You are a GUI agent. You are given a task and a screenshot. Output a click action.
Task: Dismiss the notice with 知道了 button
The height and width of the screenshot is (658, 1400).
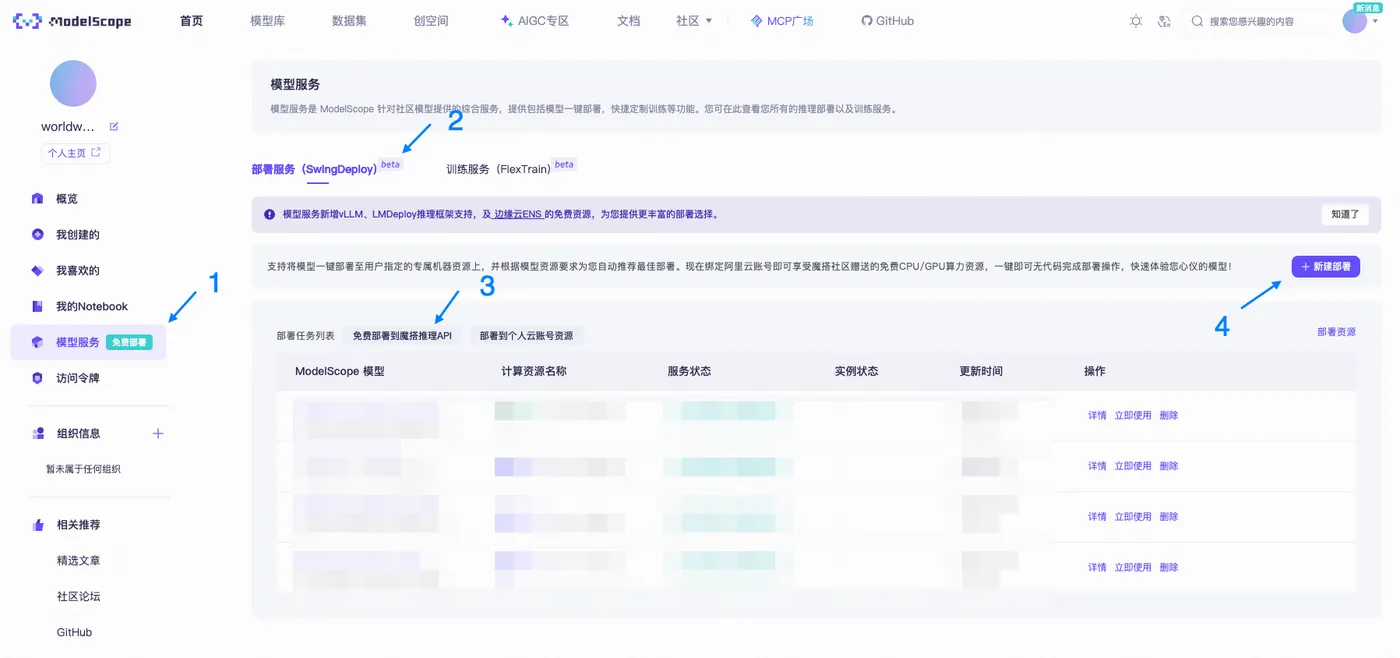1345,214
